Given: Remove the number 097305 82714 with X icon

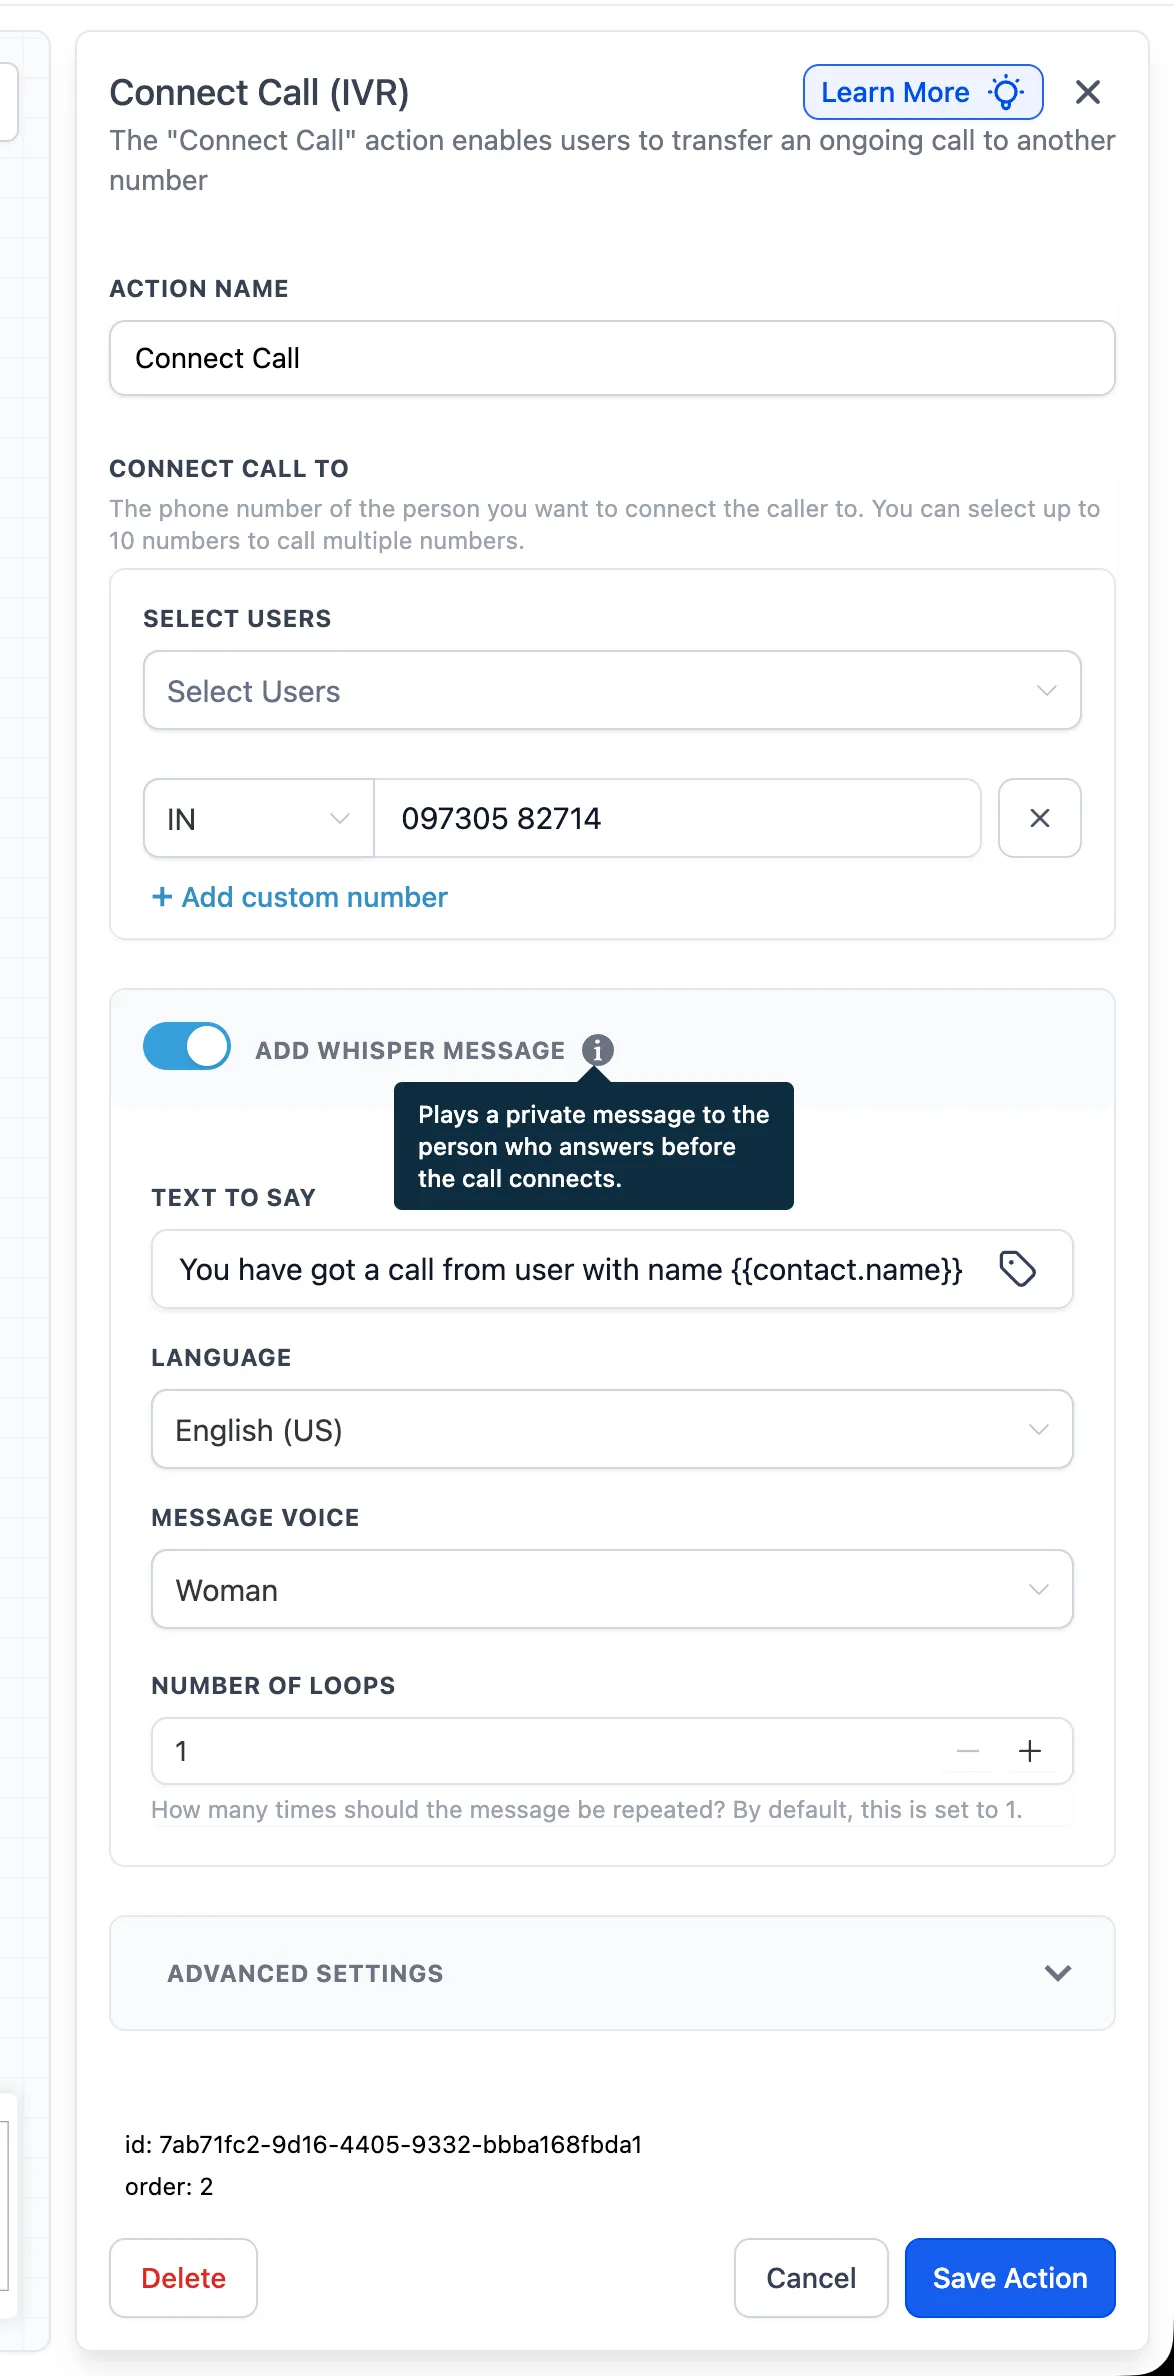Looking at the screenshot, I should [1039, 818].
